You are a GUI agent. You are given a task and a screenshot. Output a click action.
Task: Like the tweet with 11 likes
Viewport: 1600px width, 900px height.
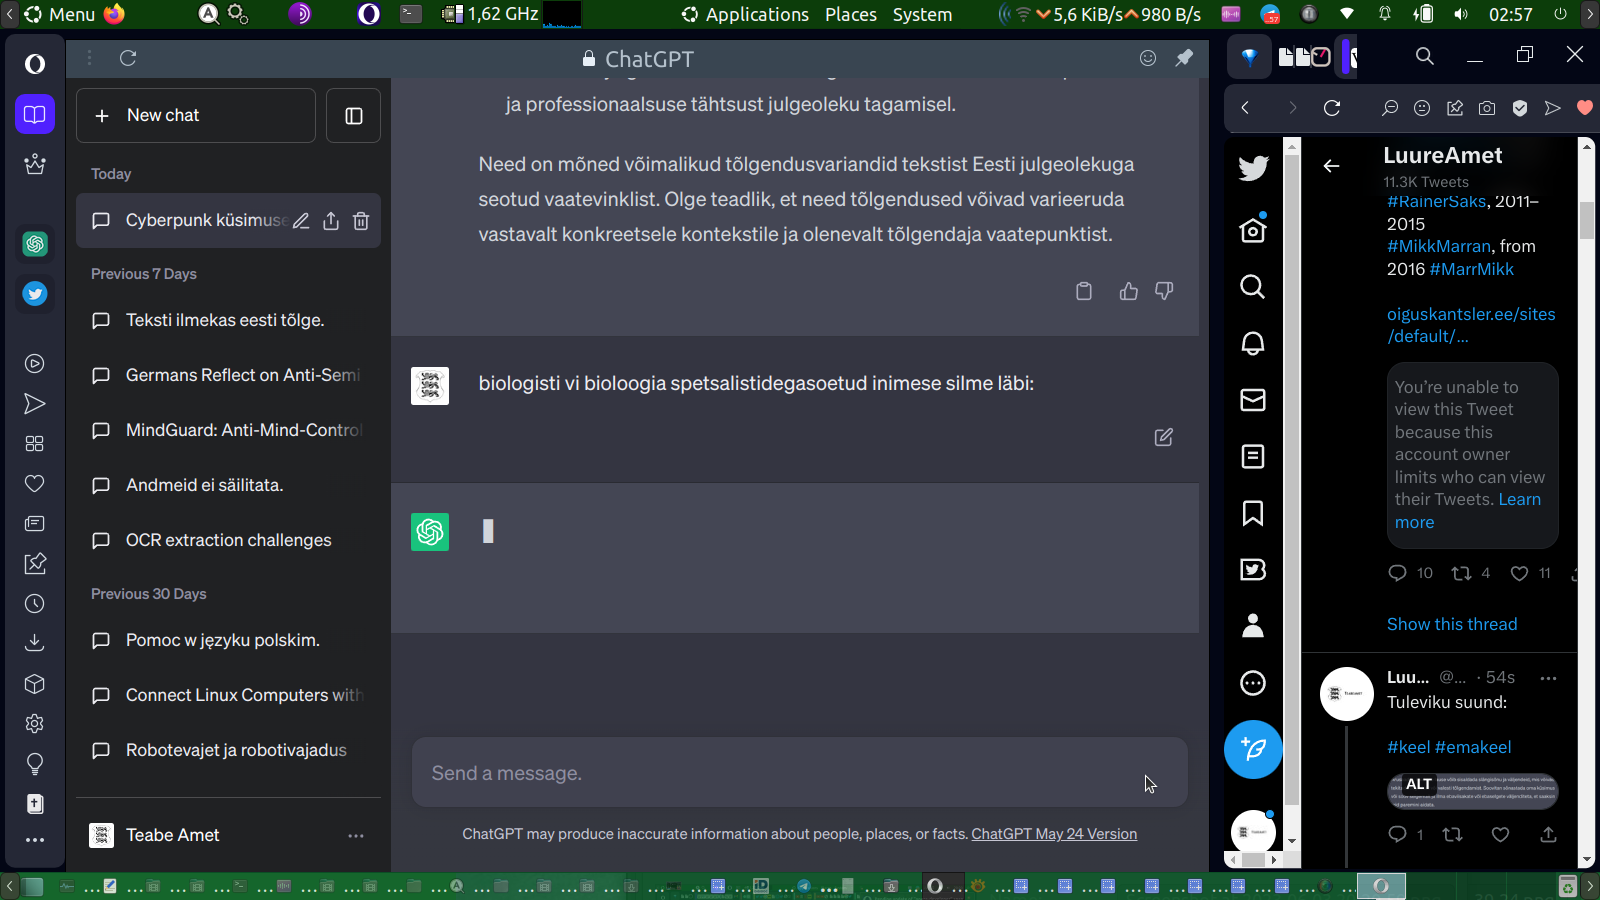(1519, 573)
